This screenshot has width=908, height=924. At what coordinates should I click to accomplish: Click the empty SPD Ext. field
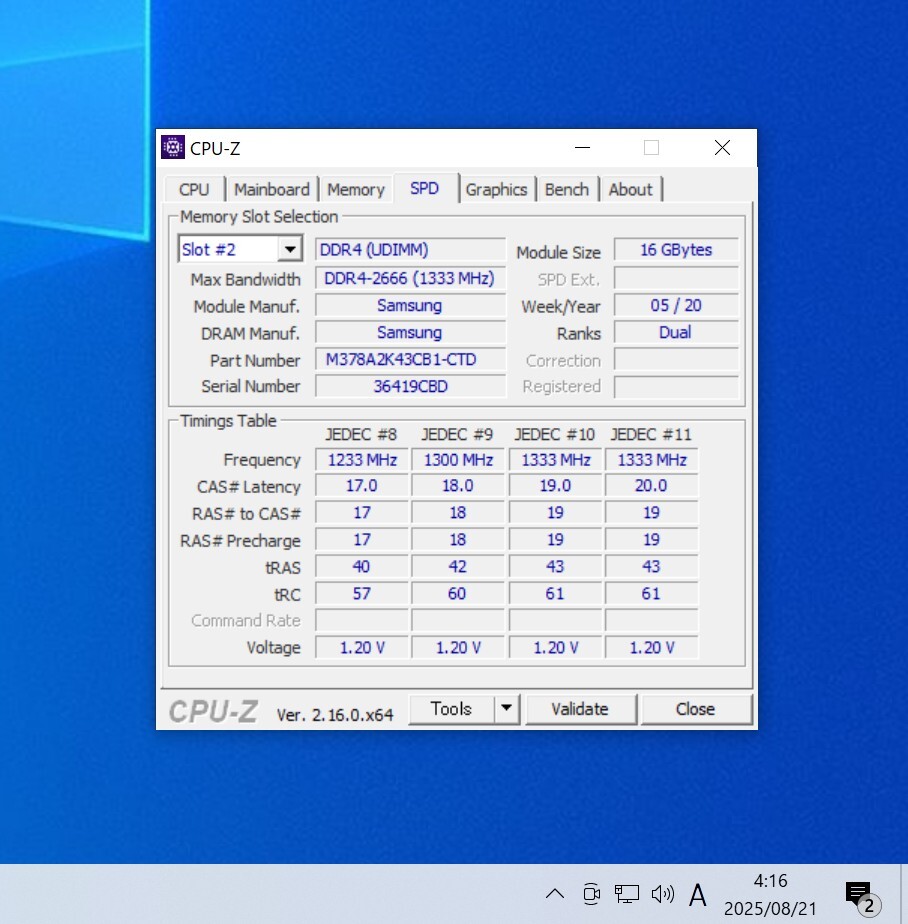tap(676, 278)
